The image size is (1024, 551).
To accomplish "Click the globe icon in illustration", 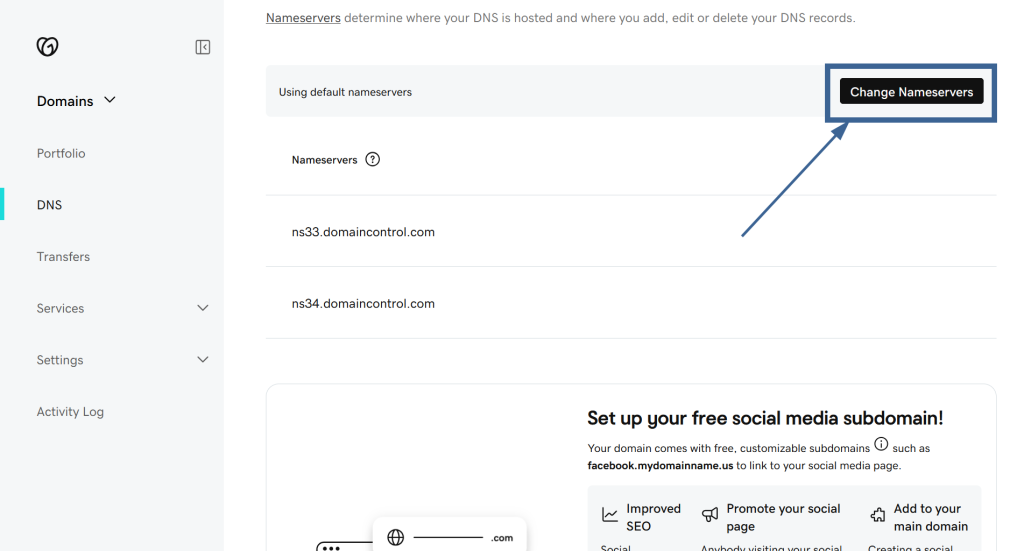I will pyautogui.click(x=396, y=537).
